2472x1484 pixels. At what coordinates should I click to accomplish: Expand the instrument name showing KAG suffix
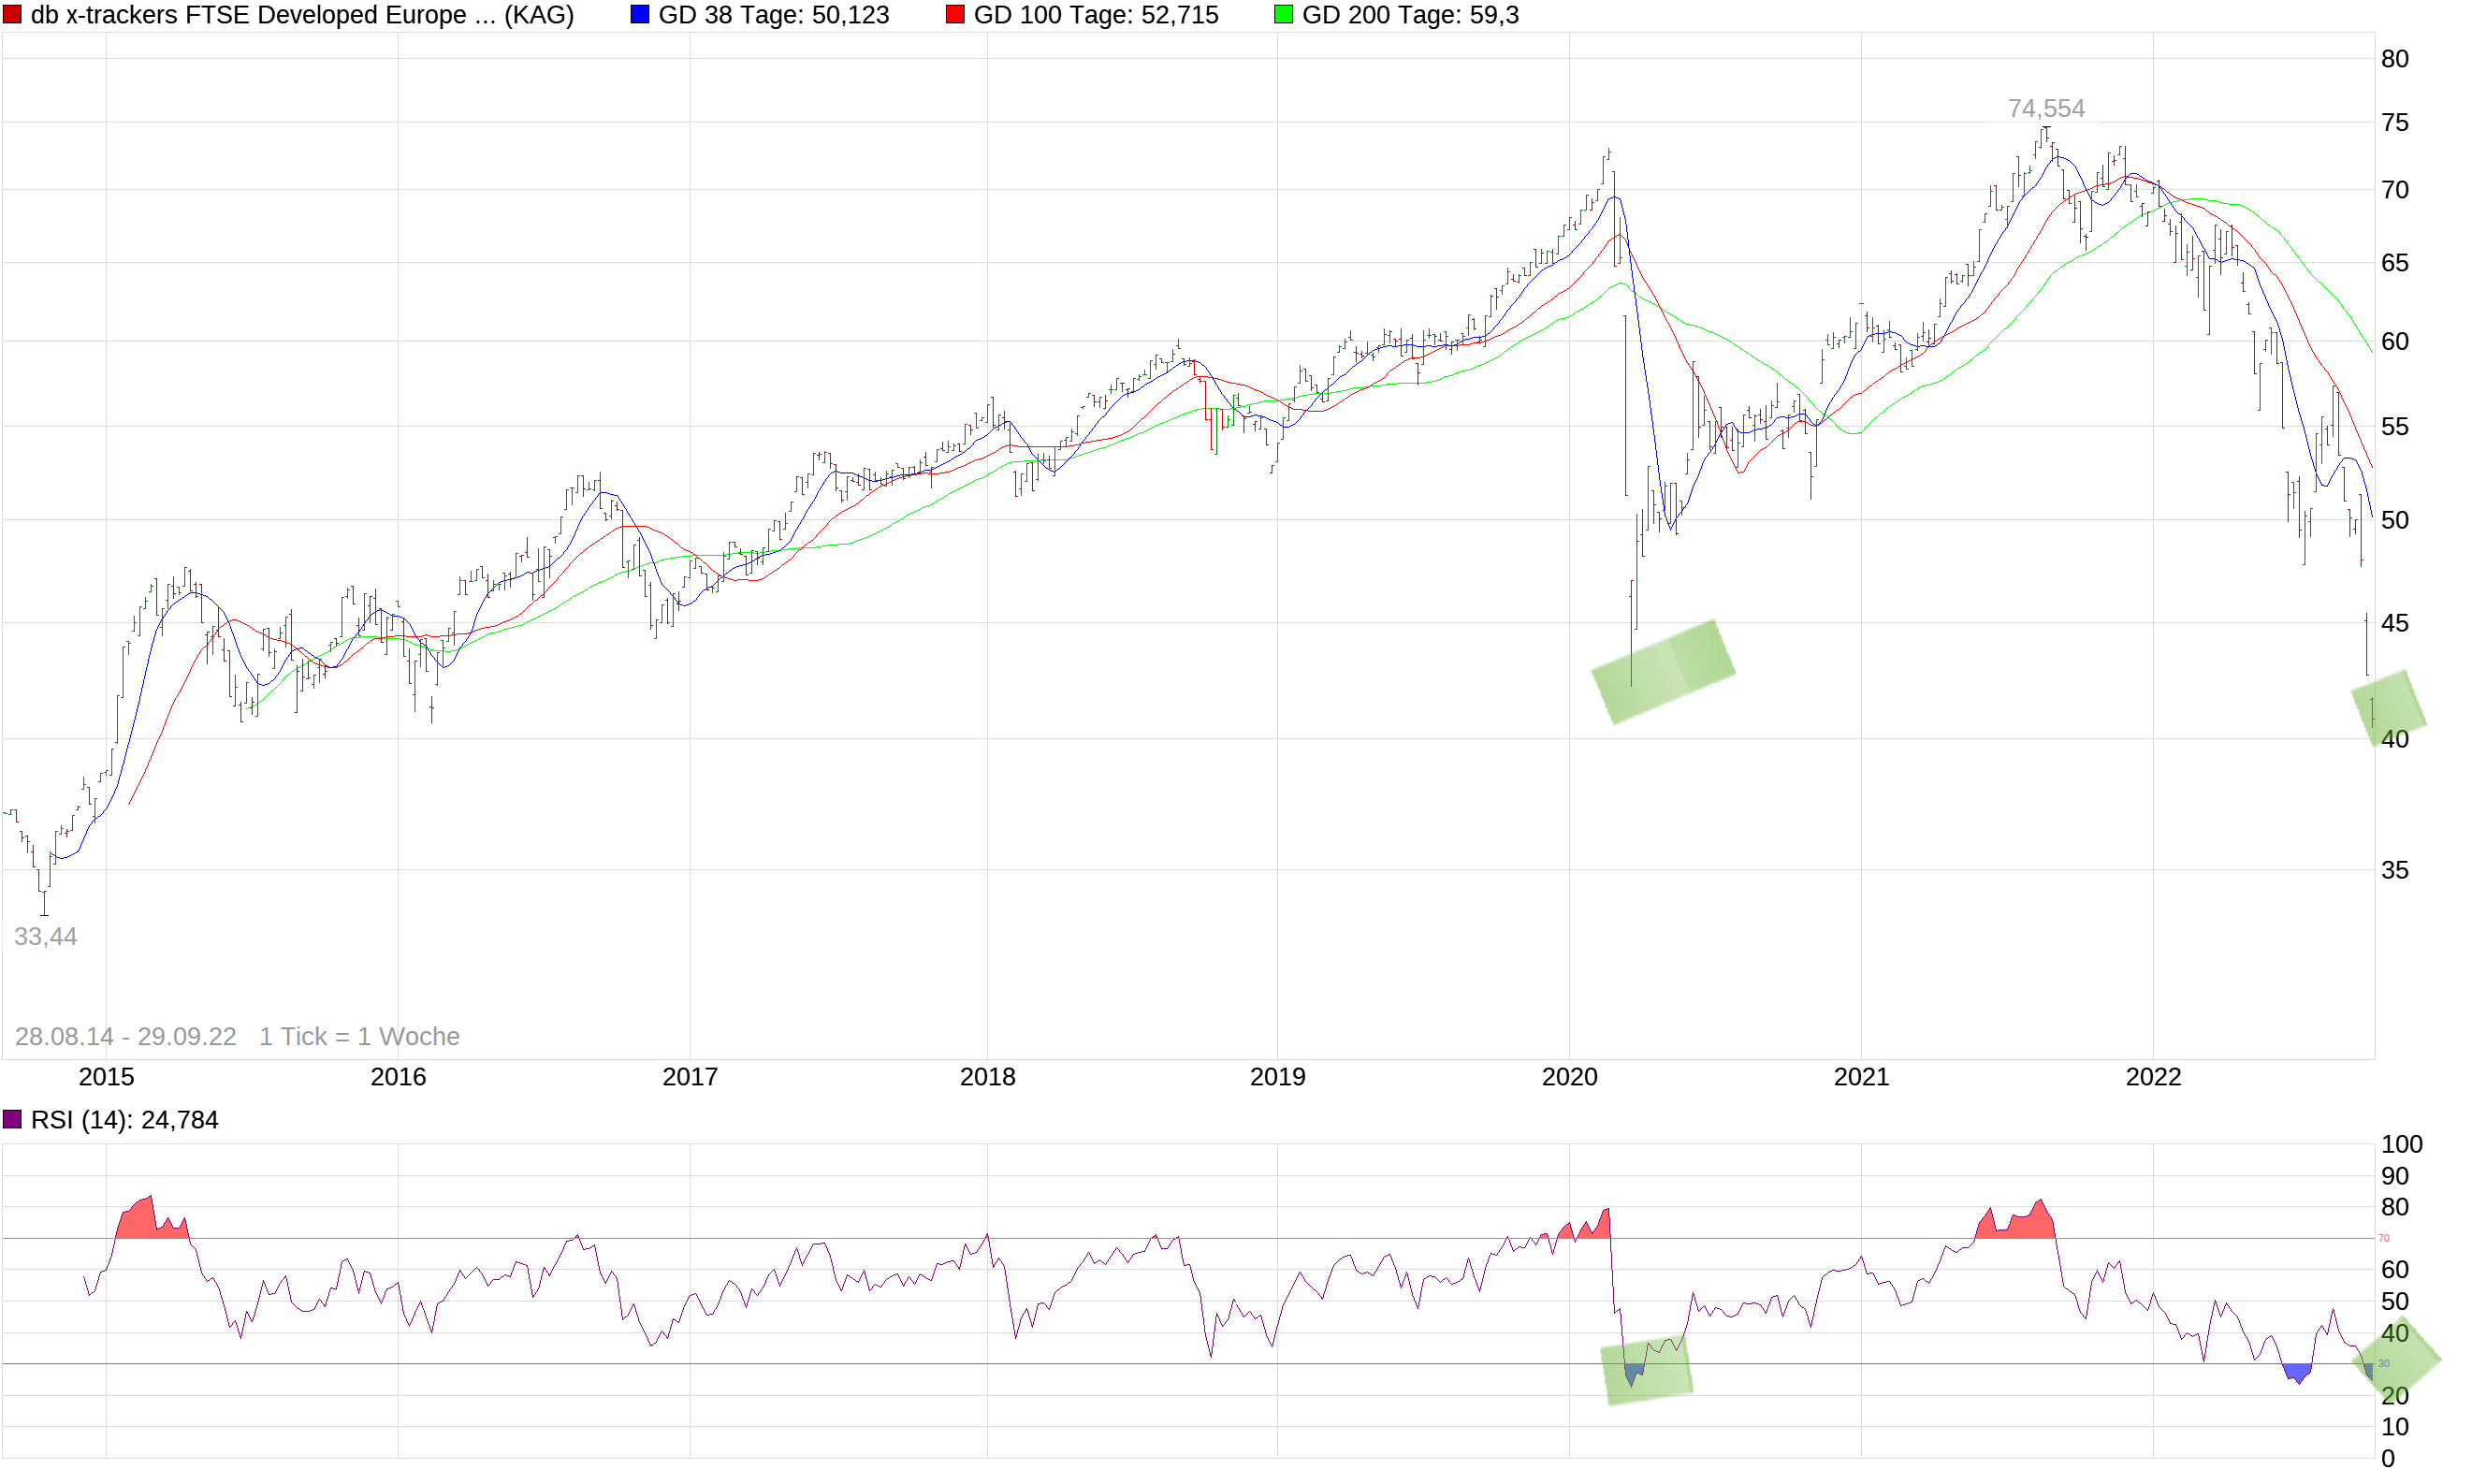pos(300,15)
